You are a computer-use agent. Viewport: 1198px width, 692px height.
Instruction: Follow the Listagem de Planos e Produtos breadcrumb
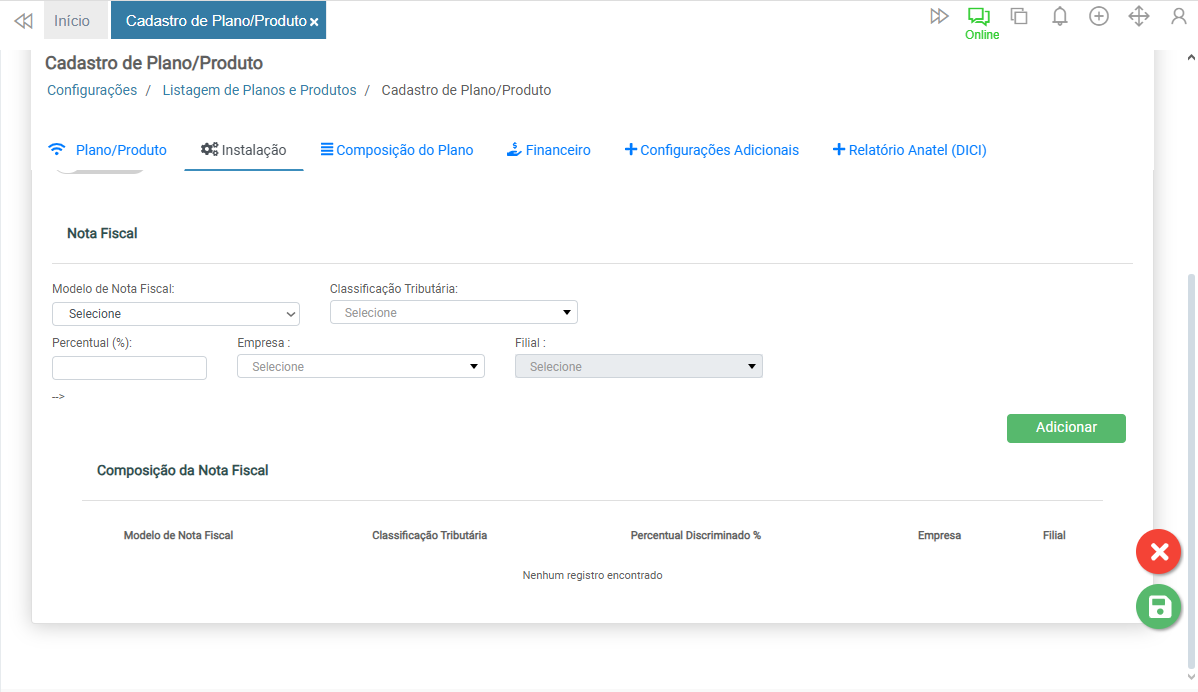tap(261, 90)
